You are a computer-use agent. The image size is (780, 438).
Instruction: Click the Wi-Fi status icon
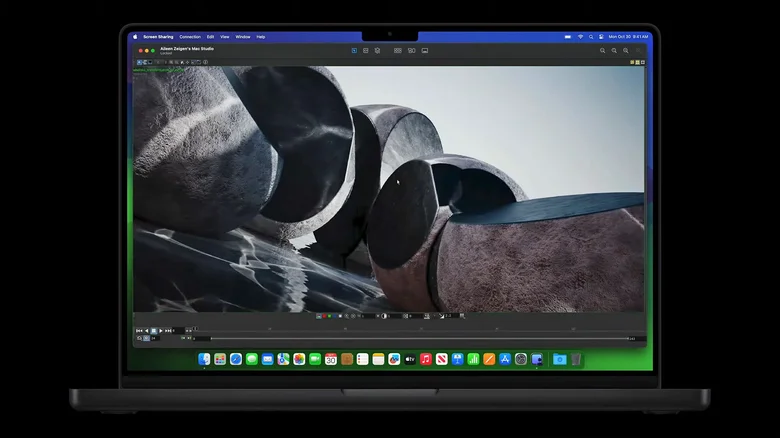580,37
